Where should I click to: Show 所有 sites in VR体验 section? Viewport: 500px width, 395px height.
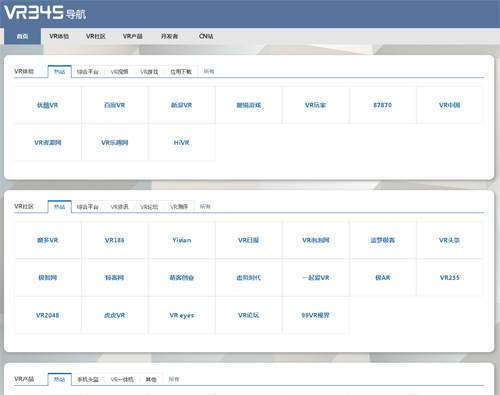(x=209, y=72)
